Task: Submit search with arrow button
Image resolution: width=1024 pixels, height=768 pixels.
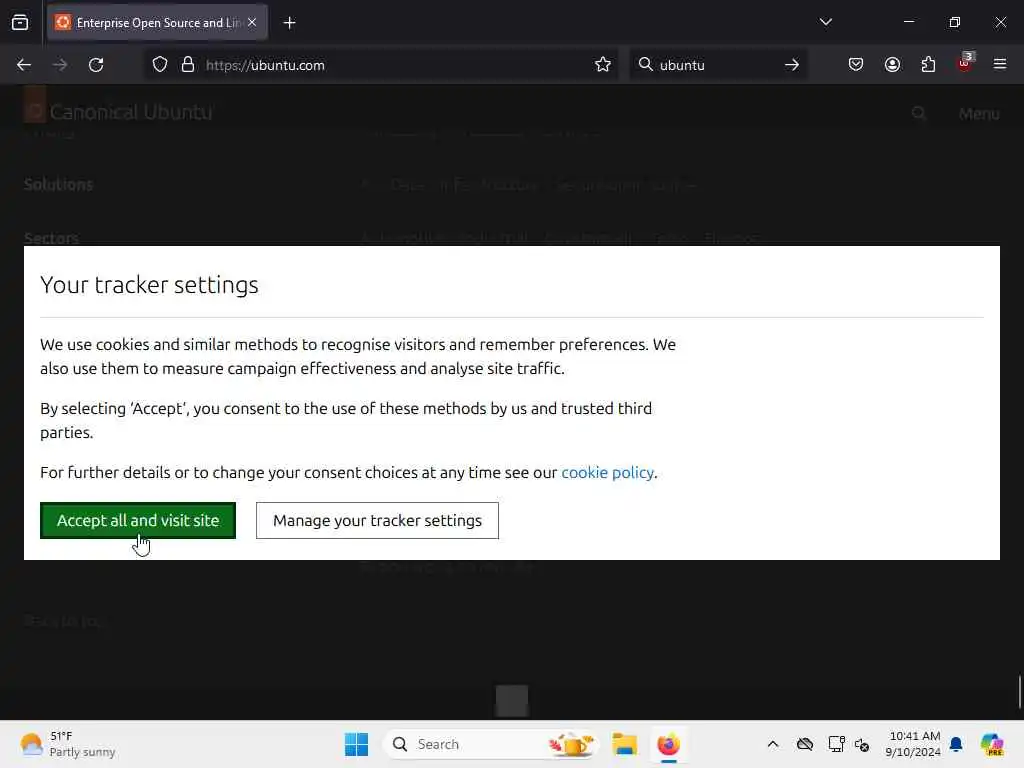Action: coord(792,65)
